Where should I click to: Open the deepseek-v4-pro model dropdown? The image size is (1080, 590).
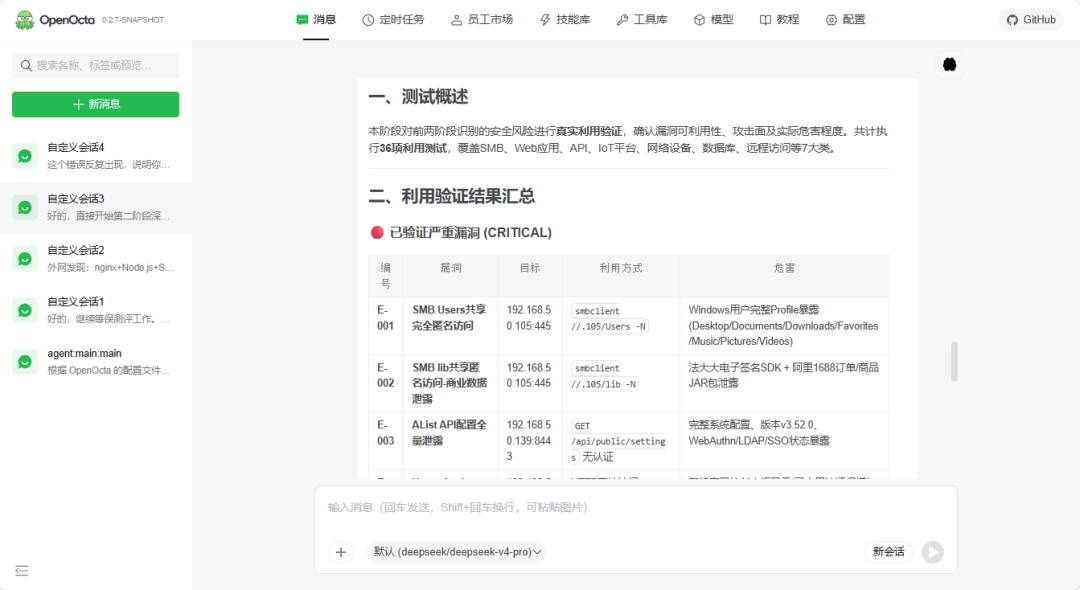457,552
